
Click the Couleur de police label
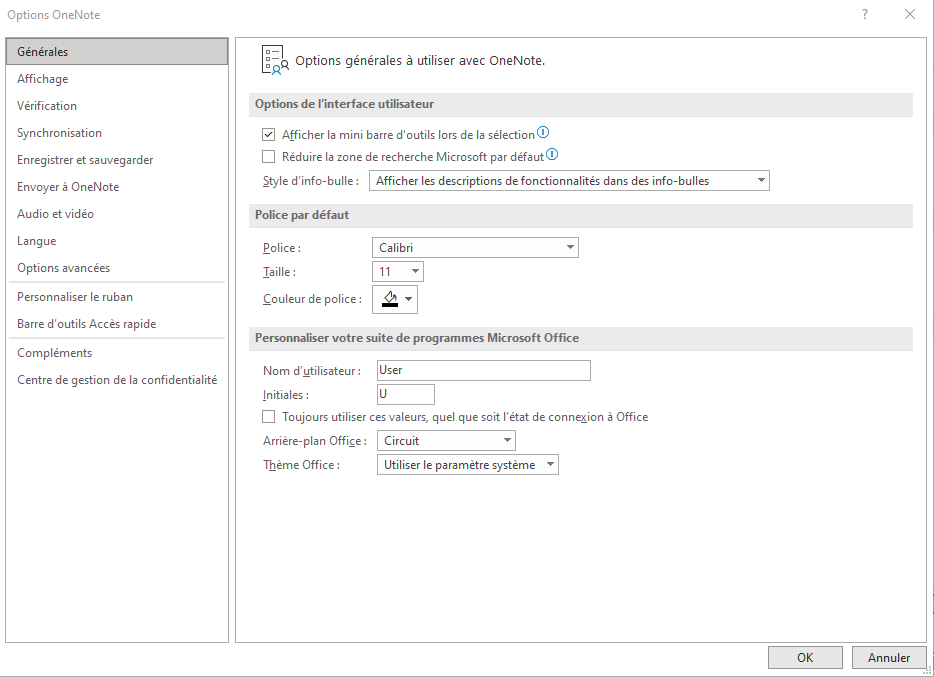pos(312,299)
